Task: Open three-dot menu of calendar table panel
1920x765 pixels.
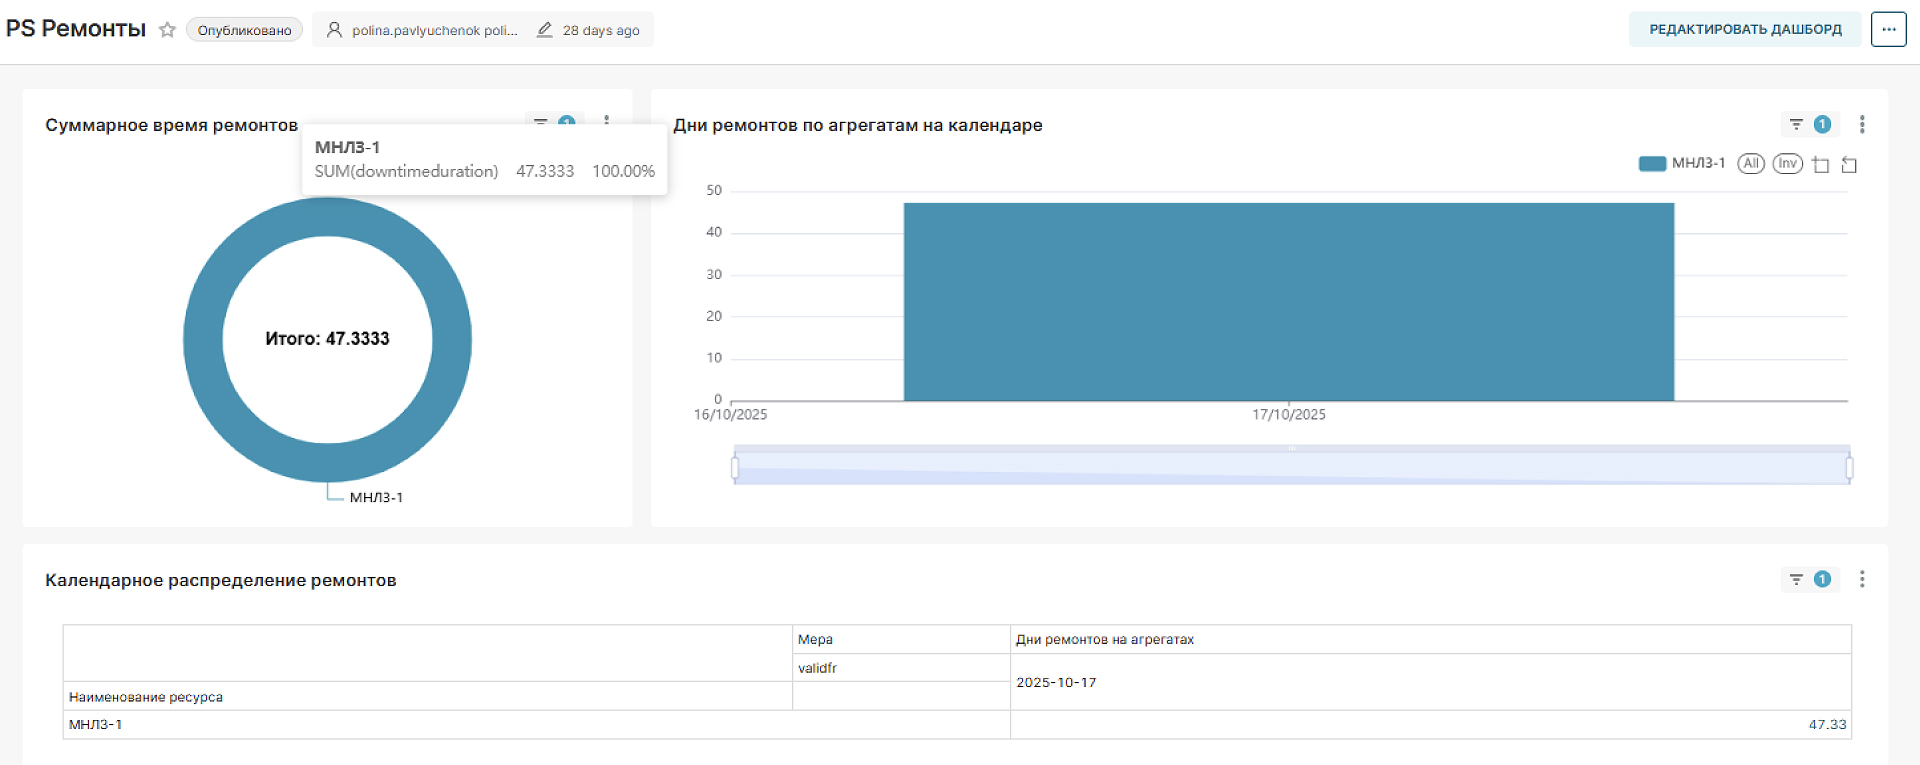Action: click(1861, 579)
